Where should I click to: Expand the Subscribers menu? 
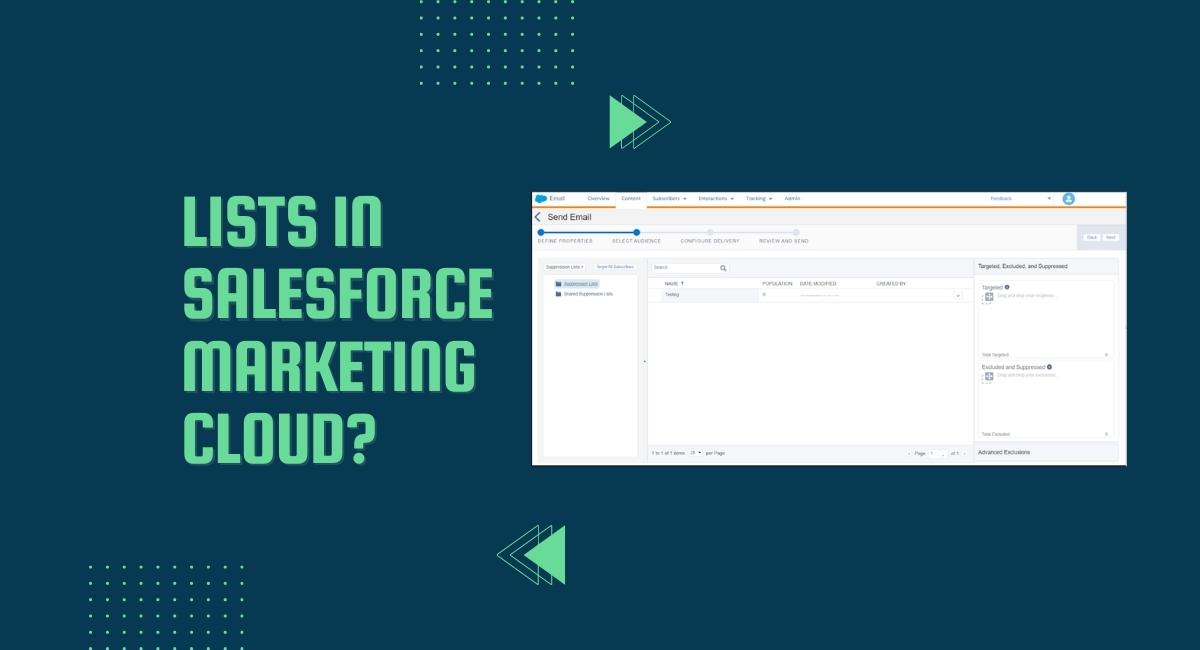point(668,199)
